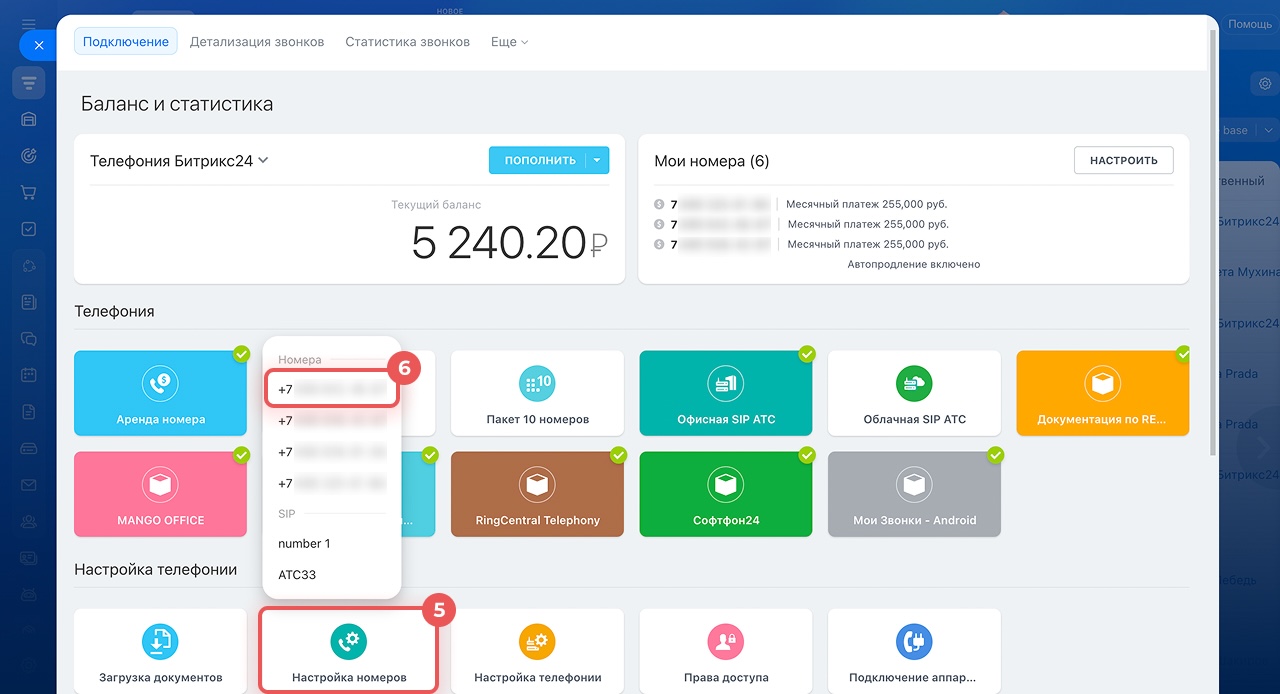Open Мои Звонки - Android tile
The width and height of the screenshot is (1280, 694).
coord(914,494)
